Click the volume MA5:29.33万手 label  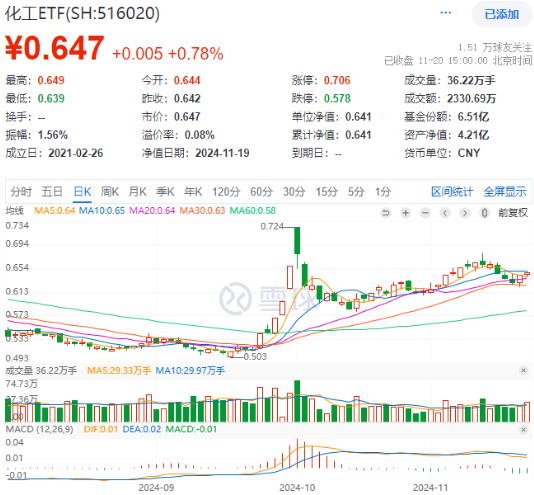(x=119, y=371)
